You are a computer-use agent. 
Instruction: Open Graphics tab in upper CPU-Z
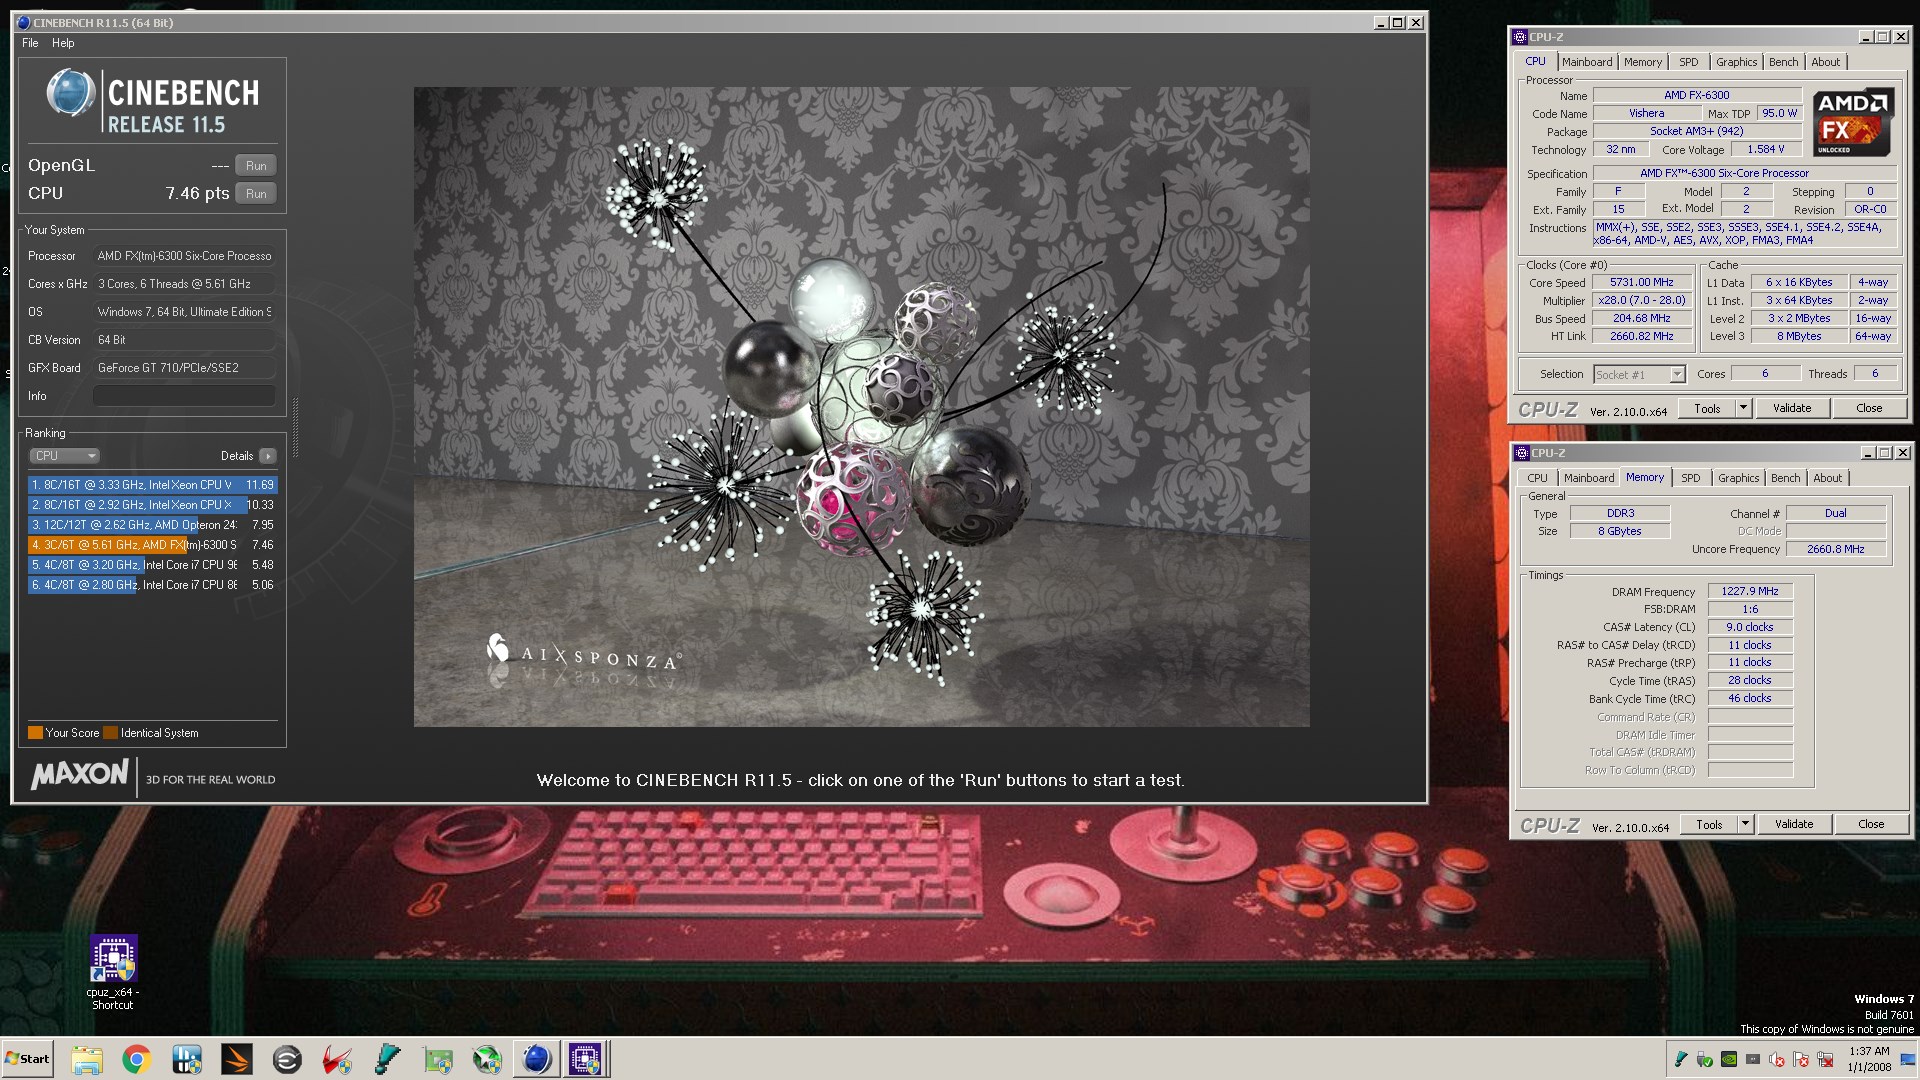1737,62
